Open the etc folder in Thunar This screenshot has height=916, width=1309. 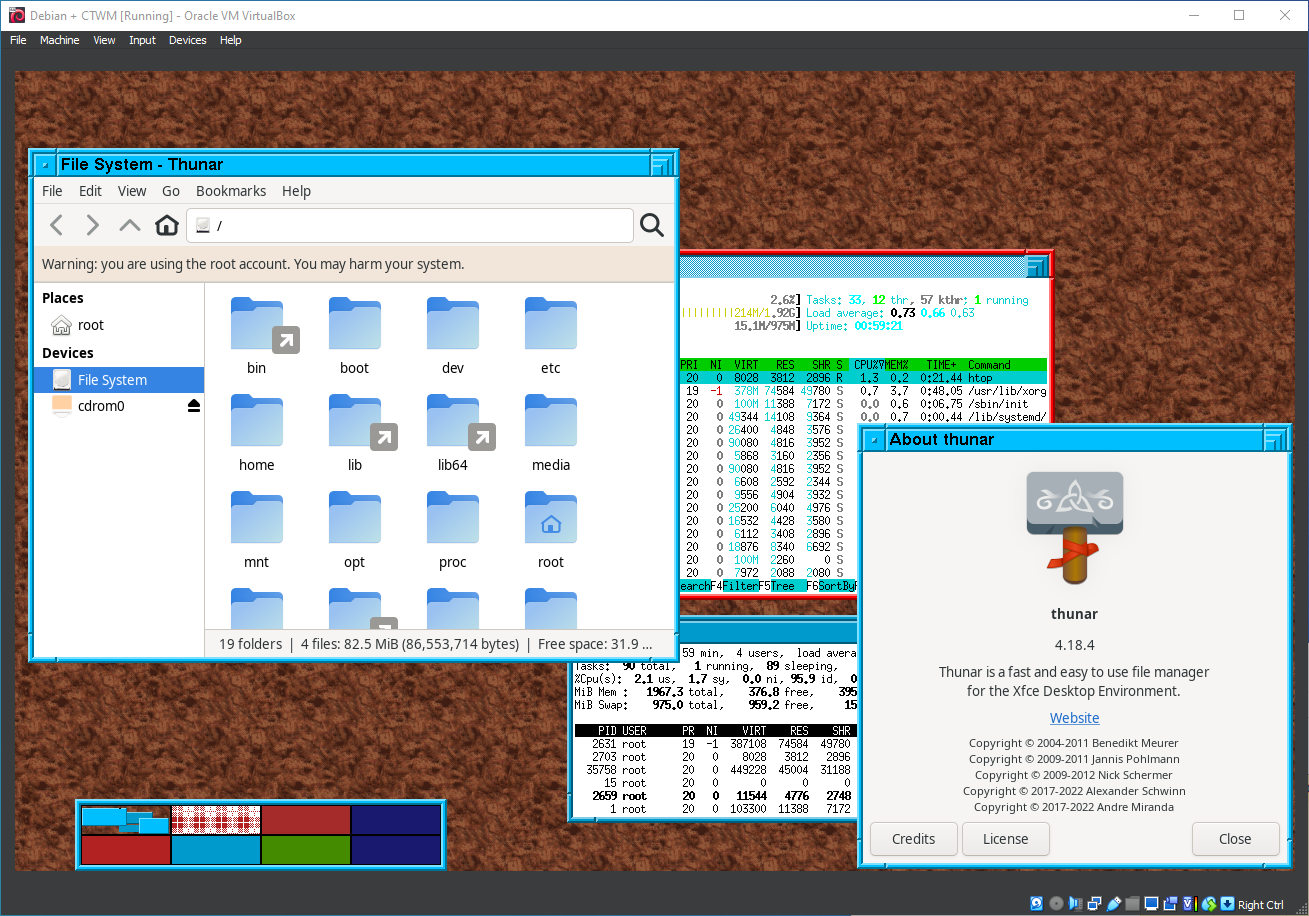click(550, 330)
